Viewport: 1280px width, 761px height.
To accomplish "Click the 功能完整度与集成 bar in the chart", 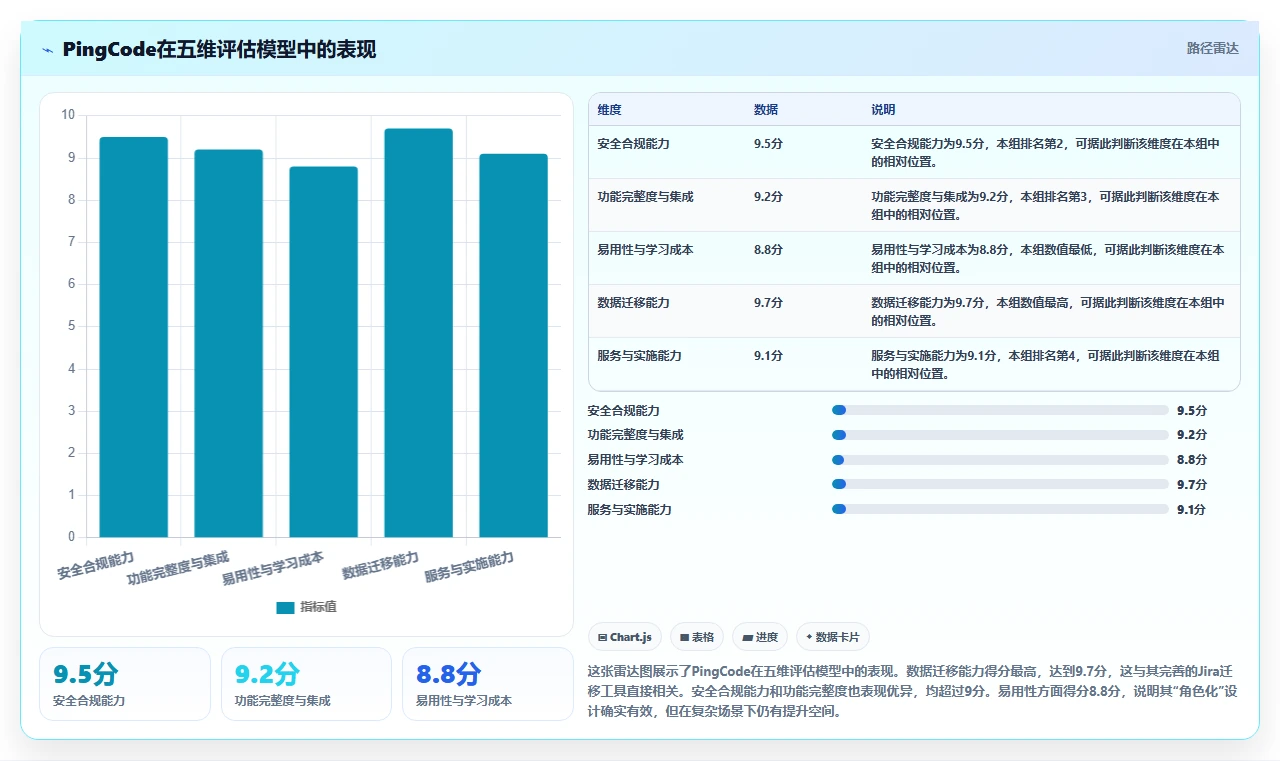I will click(x=228, y=343).
